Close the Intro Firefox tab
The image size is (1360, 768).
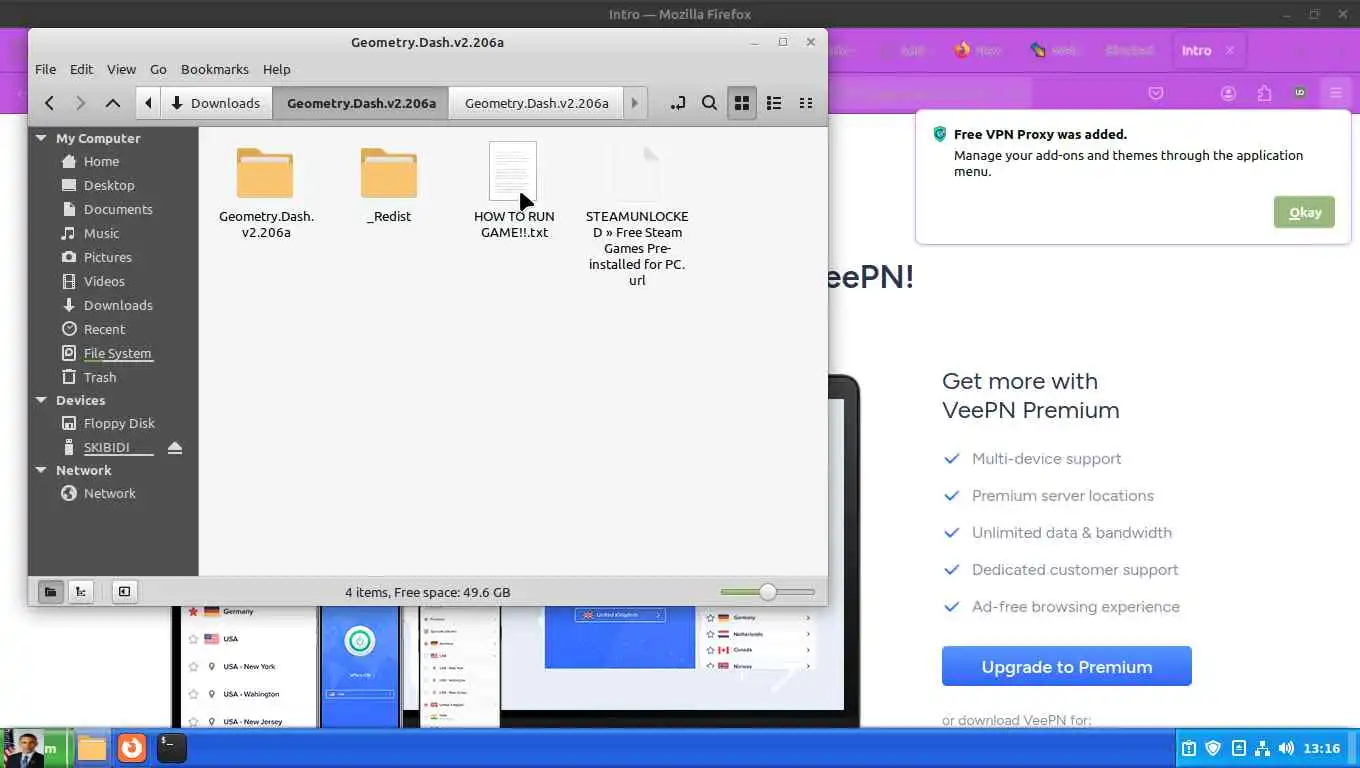tap(1230, 50)
